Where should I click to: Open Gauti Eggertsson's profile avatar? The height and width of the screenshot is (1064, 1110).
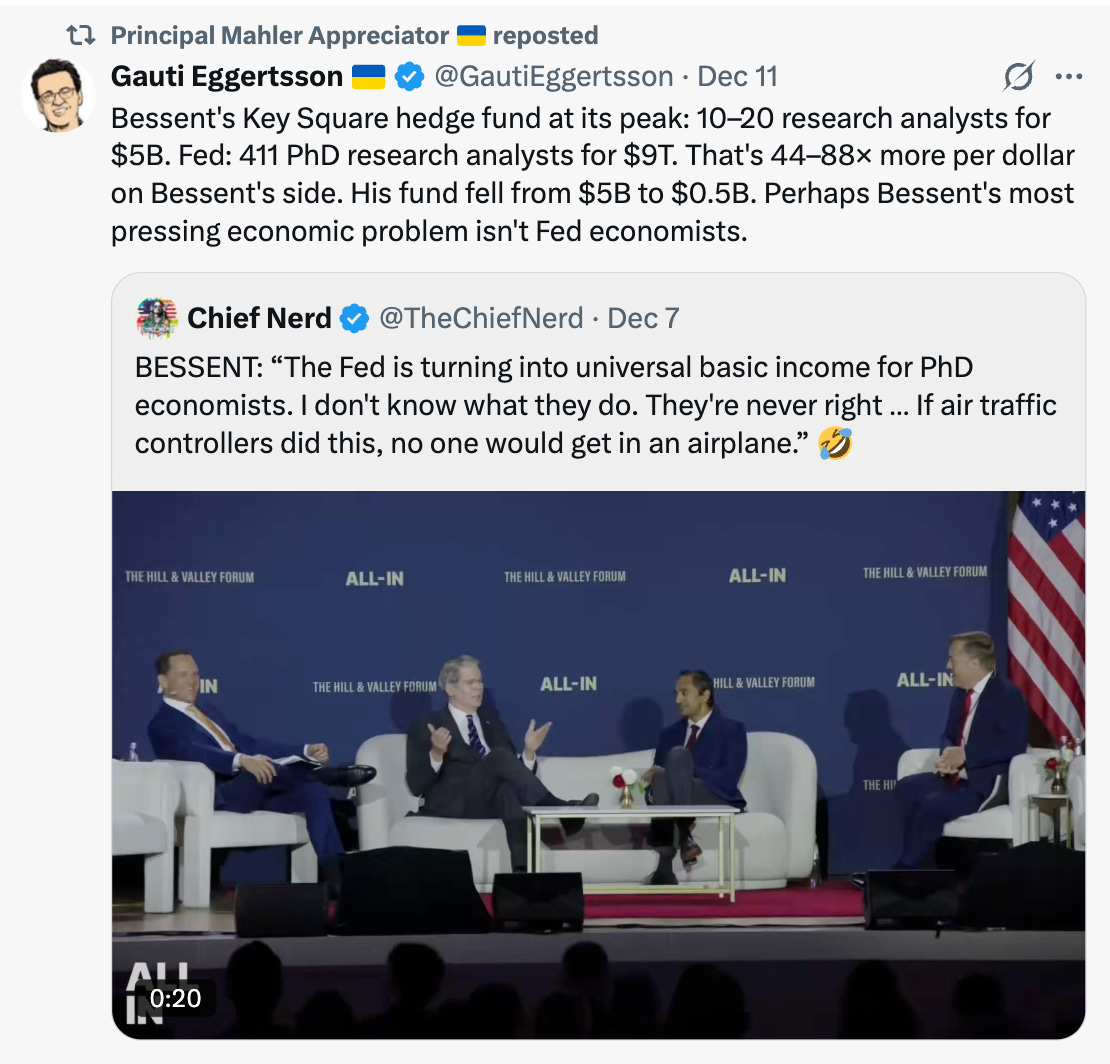click(x=58, y=96)
